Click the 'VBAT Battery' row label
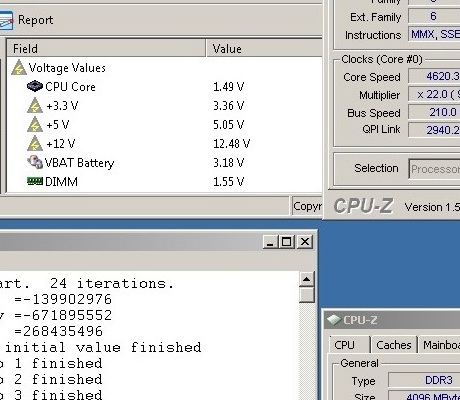Screen dimensions: 460x400 point(79,163)
